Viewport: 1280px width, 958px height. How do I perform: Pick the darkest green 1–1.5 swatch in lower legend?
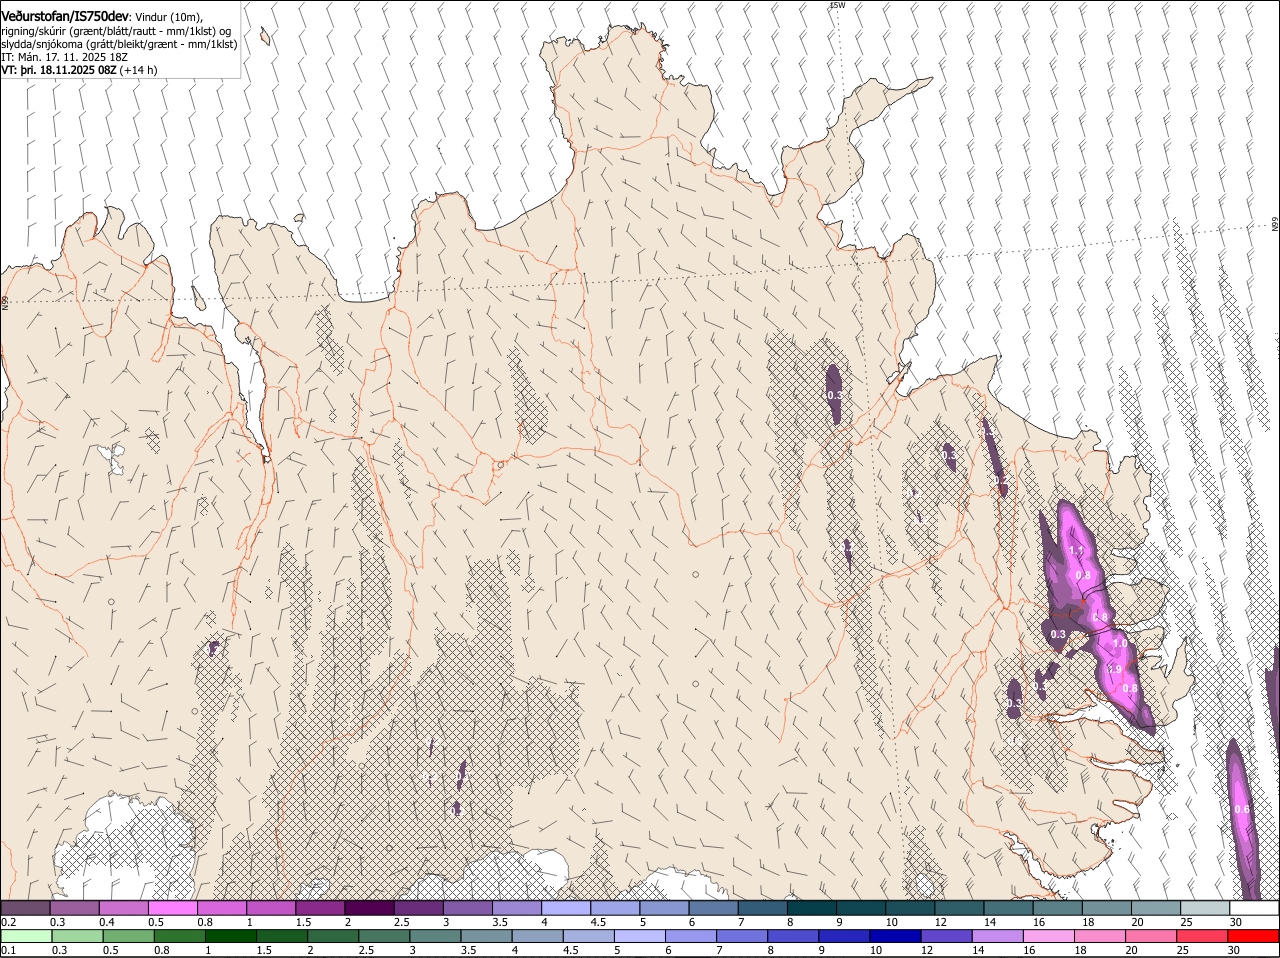coord(230,937)
